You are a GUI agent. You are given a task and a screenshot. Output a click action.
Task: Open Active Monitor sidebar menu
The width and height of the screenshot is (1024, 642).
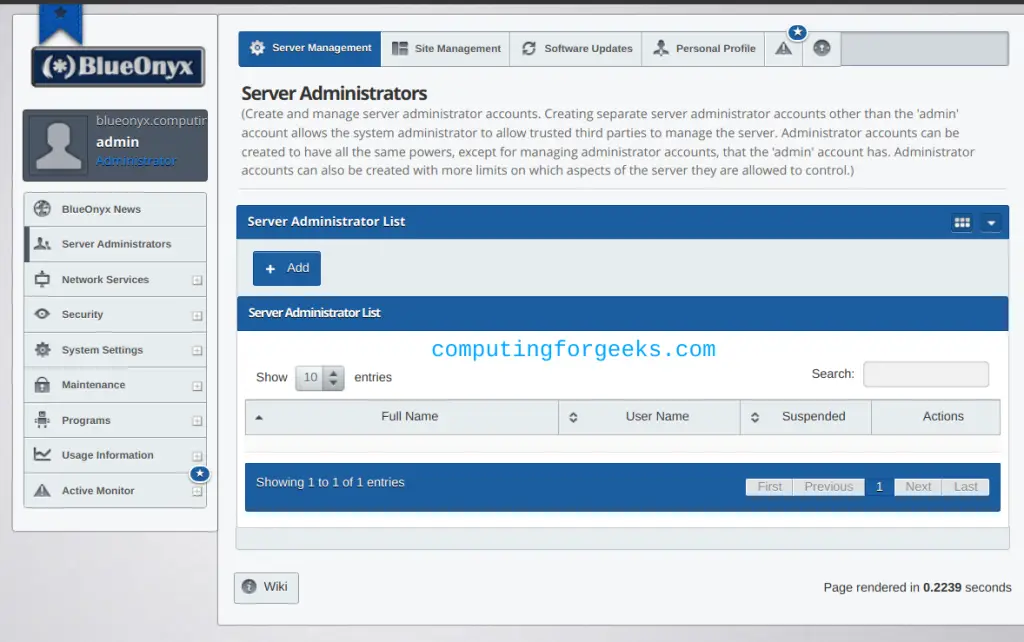coord(116,490)
